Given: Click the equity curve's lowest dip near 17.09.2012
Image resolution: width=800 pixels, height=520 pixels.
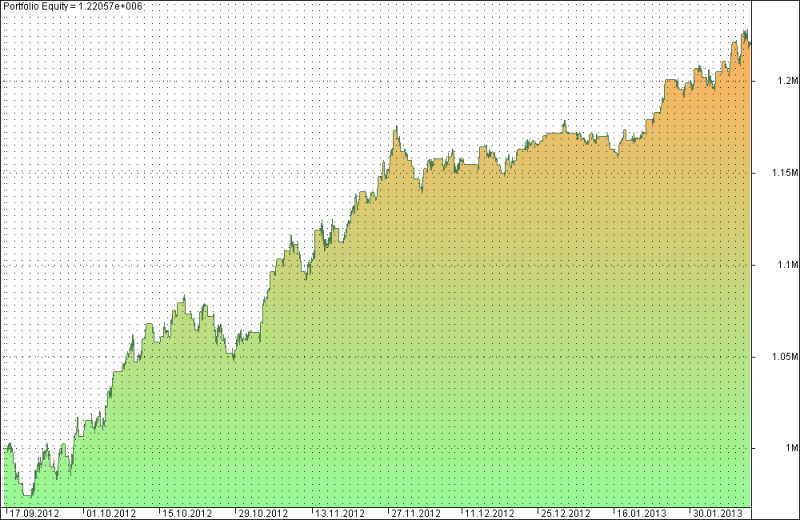Looking at the screenshot, I should pos(28,494).
